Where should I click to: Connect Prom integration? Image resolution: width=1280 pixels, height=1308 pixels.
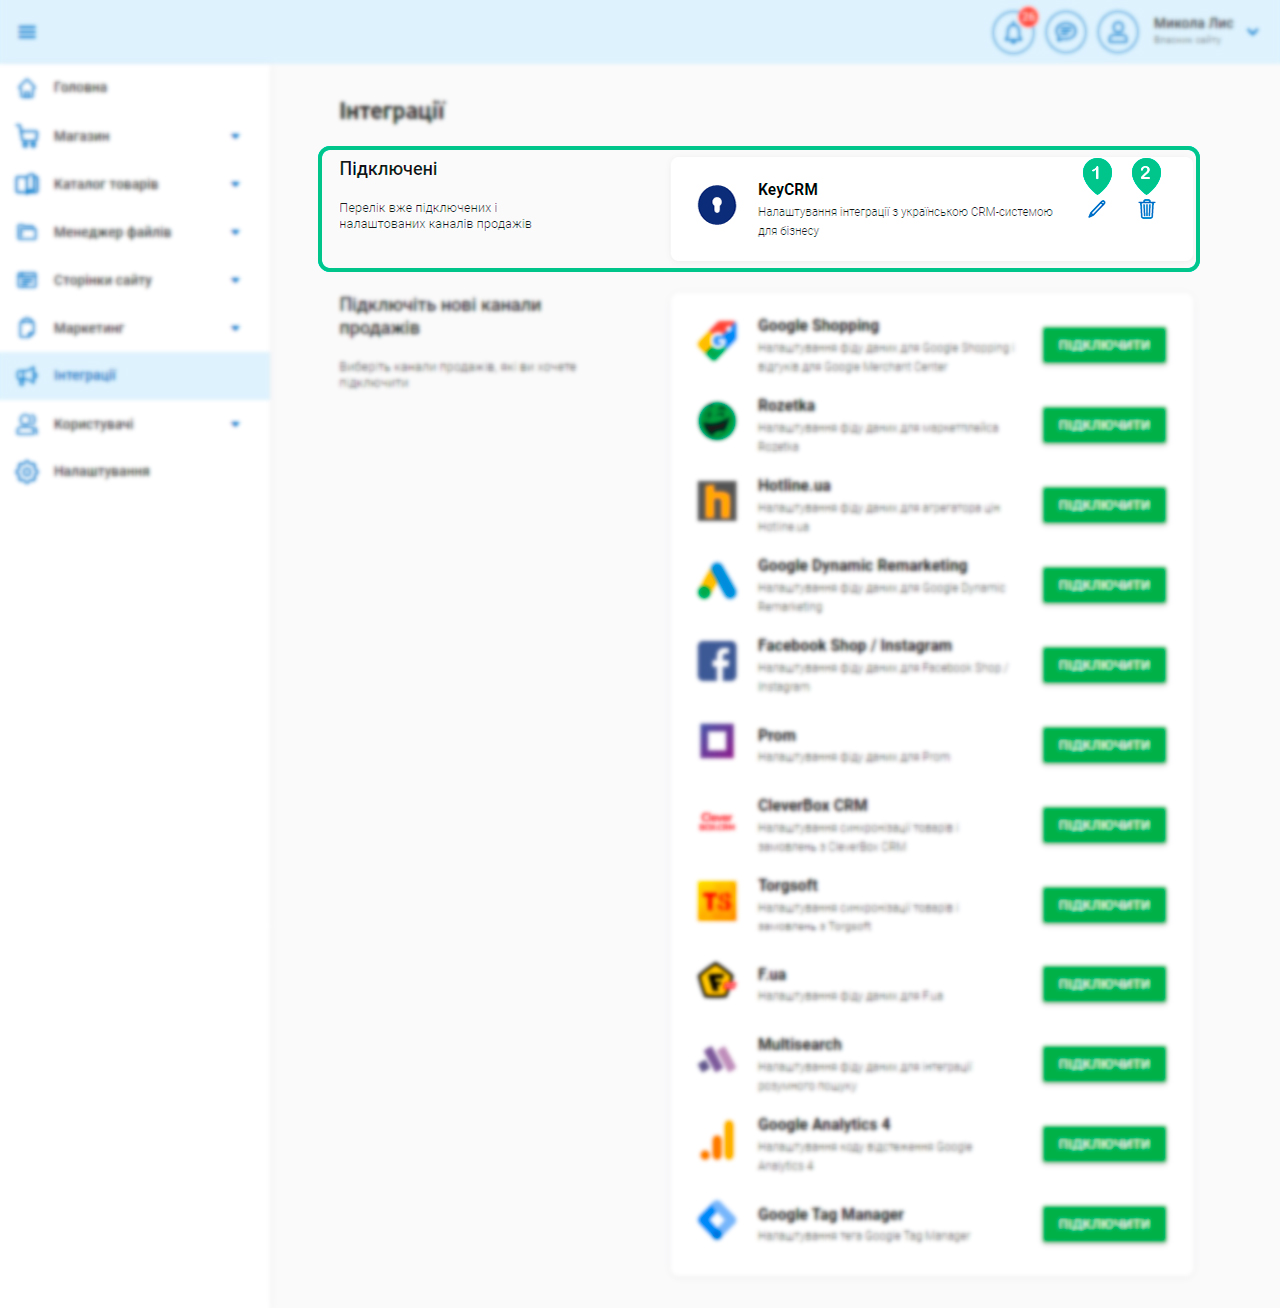pyautogui.click(x=1104, y=745)
